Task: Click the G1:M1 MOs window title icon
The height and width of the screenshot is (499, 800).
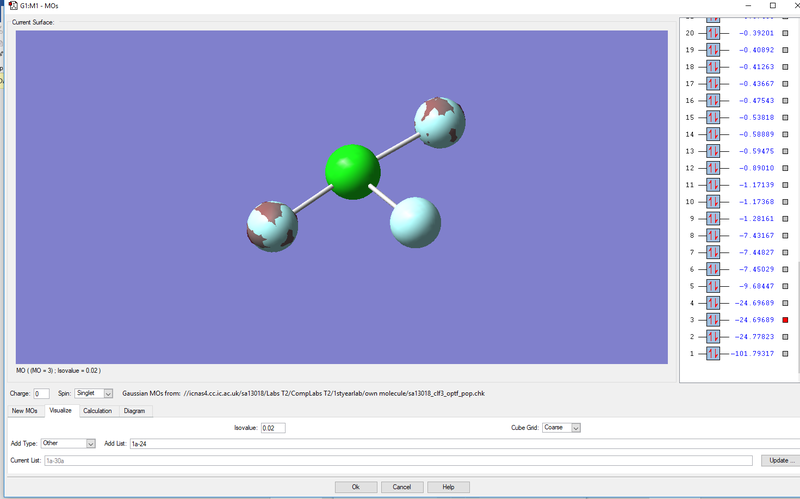Action: [x=13, y=6]
